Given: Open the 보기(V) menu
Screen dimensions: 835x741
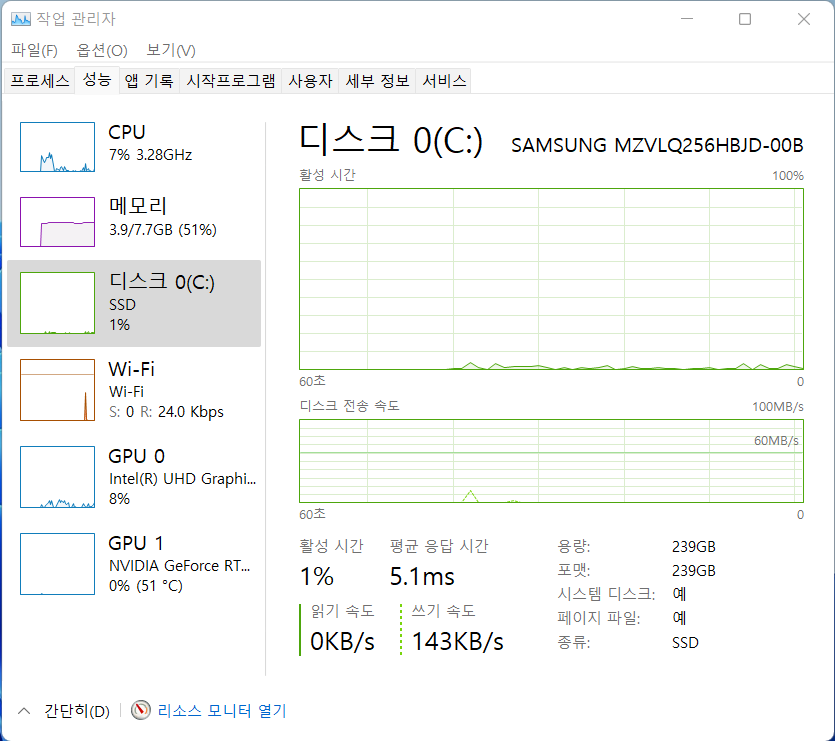Looking at the screenshot, I should [170, 50].
